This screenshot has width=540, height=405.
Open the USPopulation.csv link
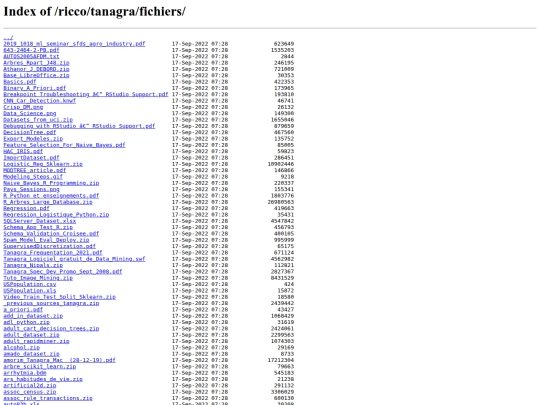point(30,284)
